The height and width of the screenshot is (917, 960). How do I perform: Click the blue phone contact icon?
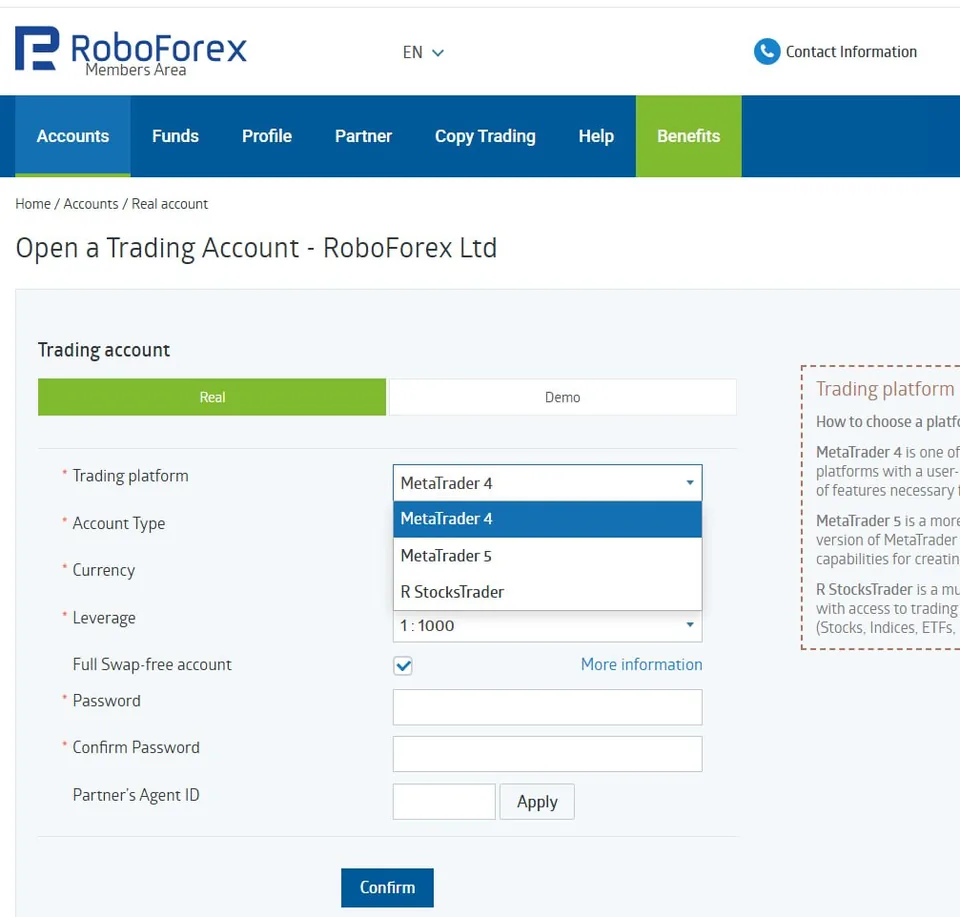click(x=767, y=51)
